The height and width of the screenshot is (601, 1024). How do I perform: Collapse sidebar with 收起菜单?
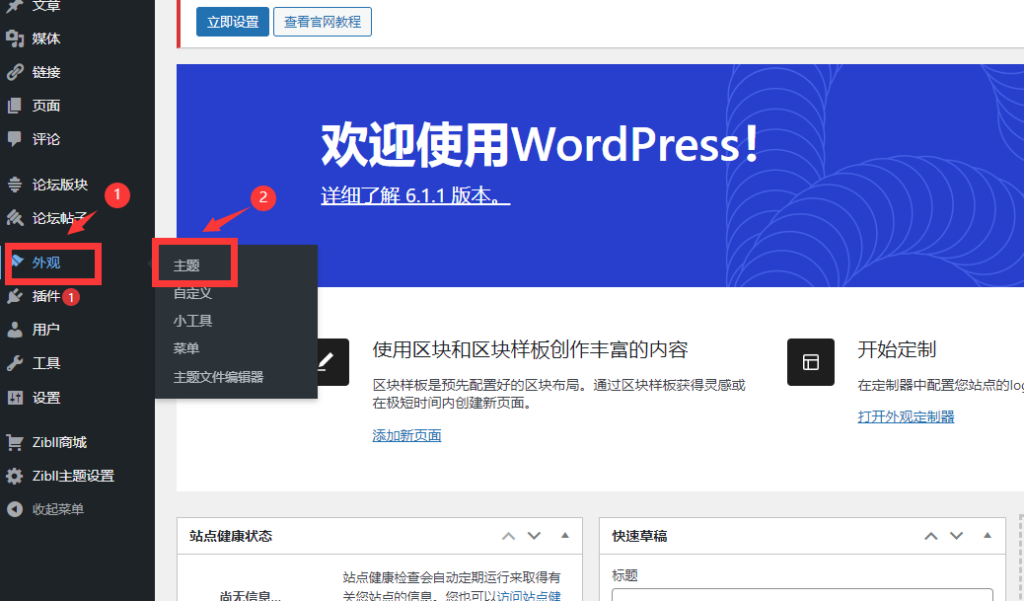point(58,510)
